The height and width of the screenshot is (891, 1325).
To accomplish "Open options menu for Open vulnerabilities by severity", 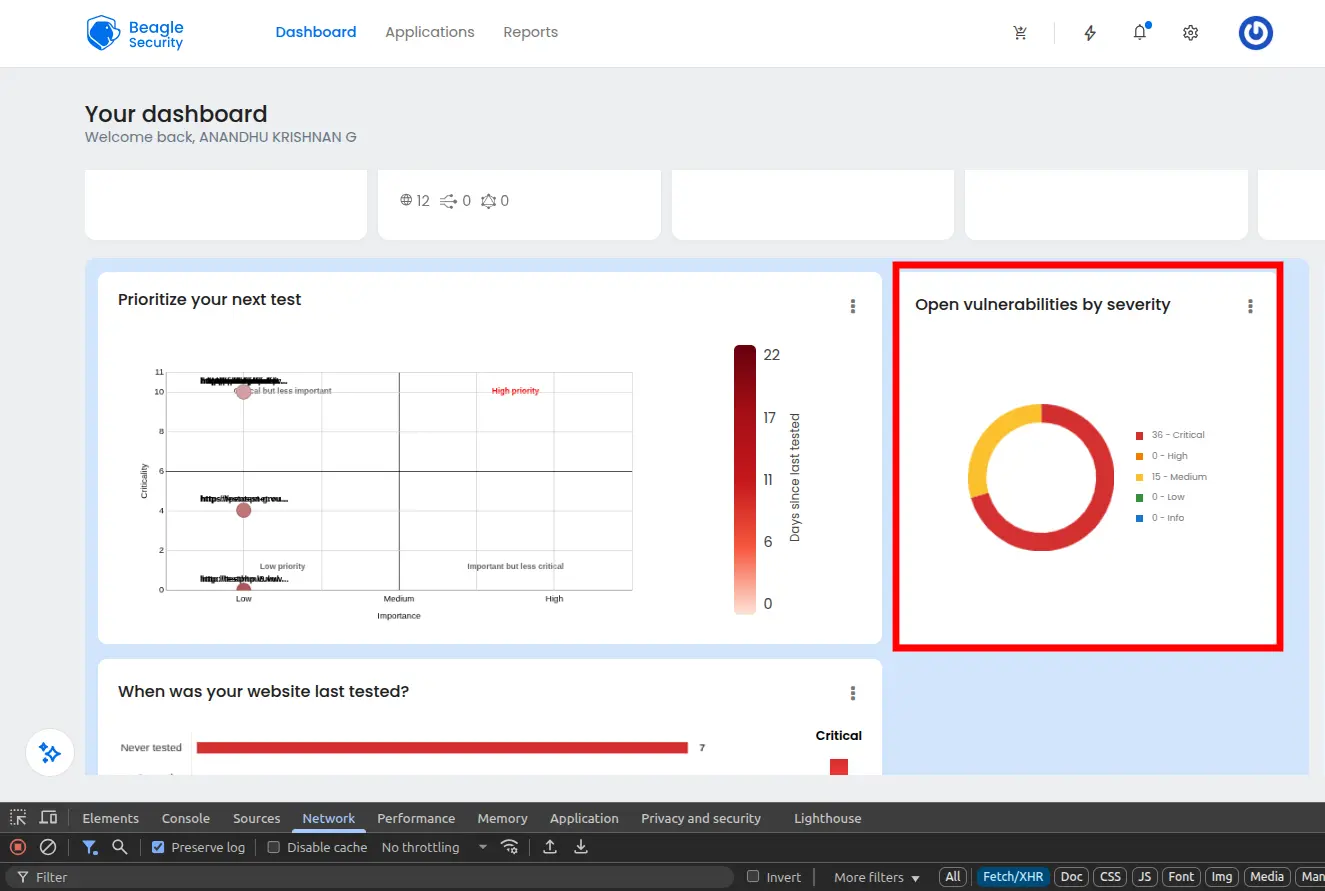I will coord(1250,307).
